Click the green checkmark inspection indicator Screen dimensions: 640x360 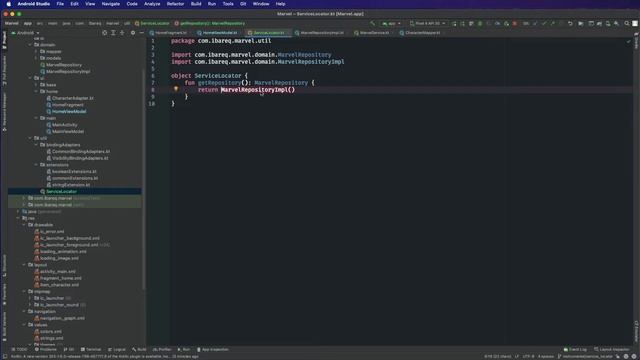tap(628, 41)
